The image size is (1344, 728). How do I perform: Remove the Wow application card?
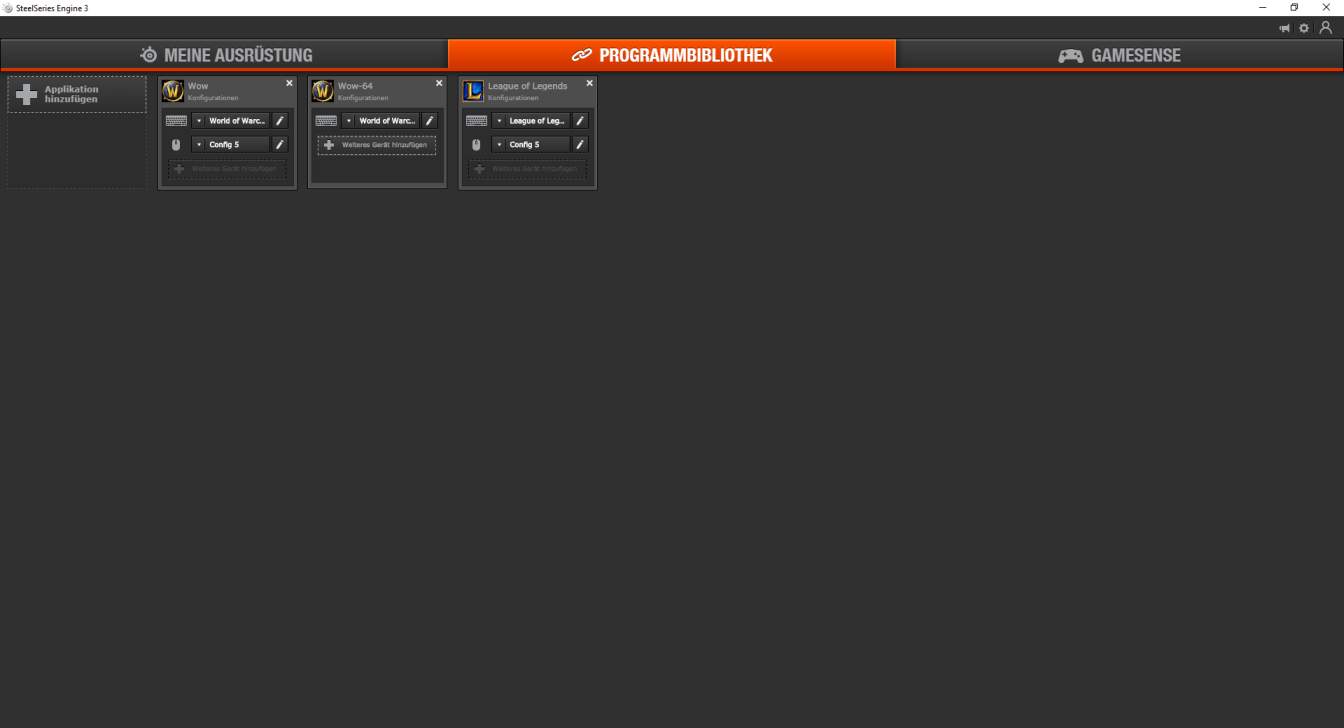click(x=290, y=83)
